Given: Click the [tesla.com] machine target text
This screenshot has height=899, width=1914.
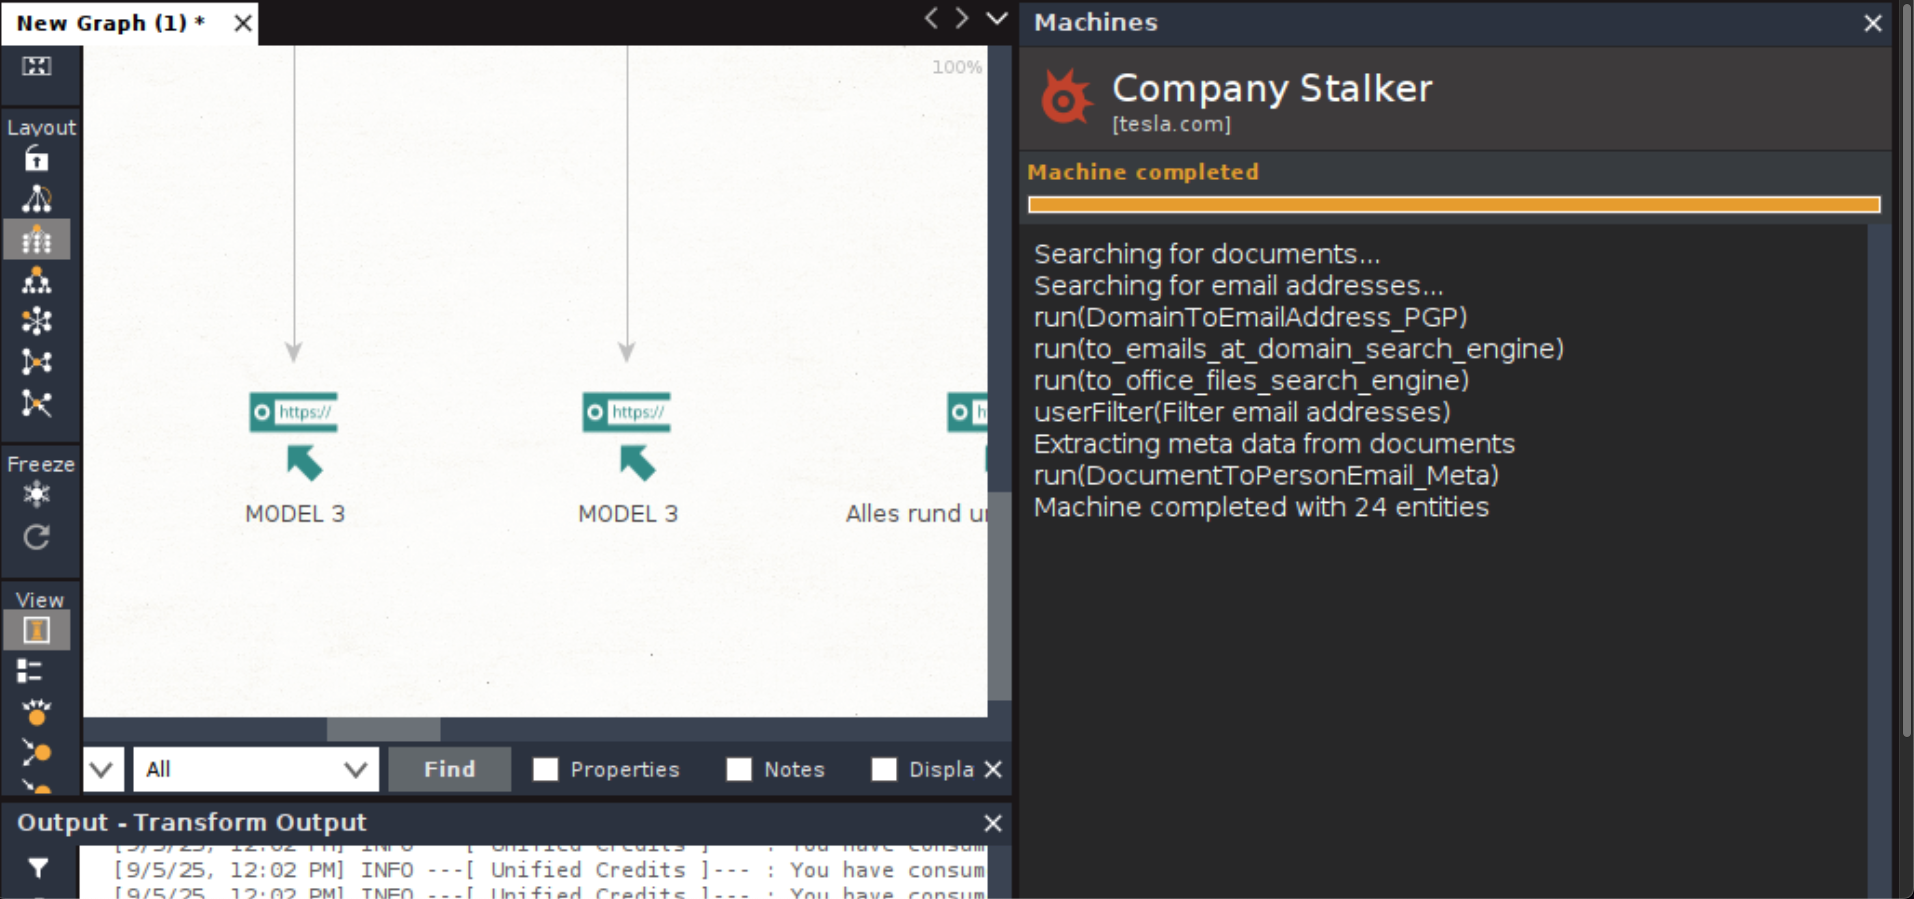Looking at the screenshot, I should click(x=1171, y=124).
